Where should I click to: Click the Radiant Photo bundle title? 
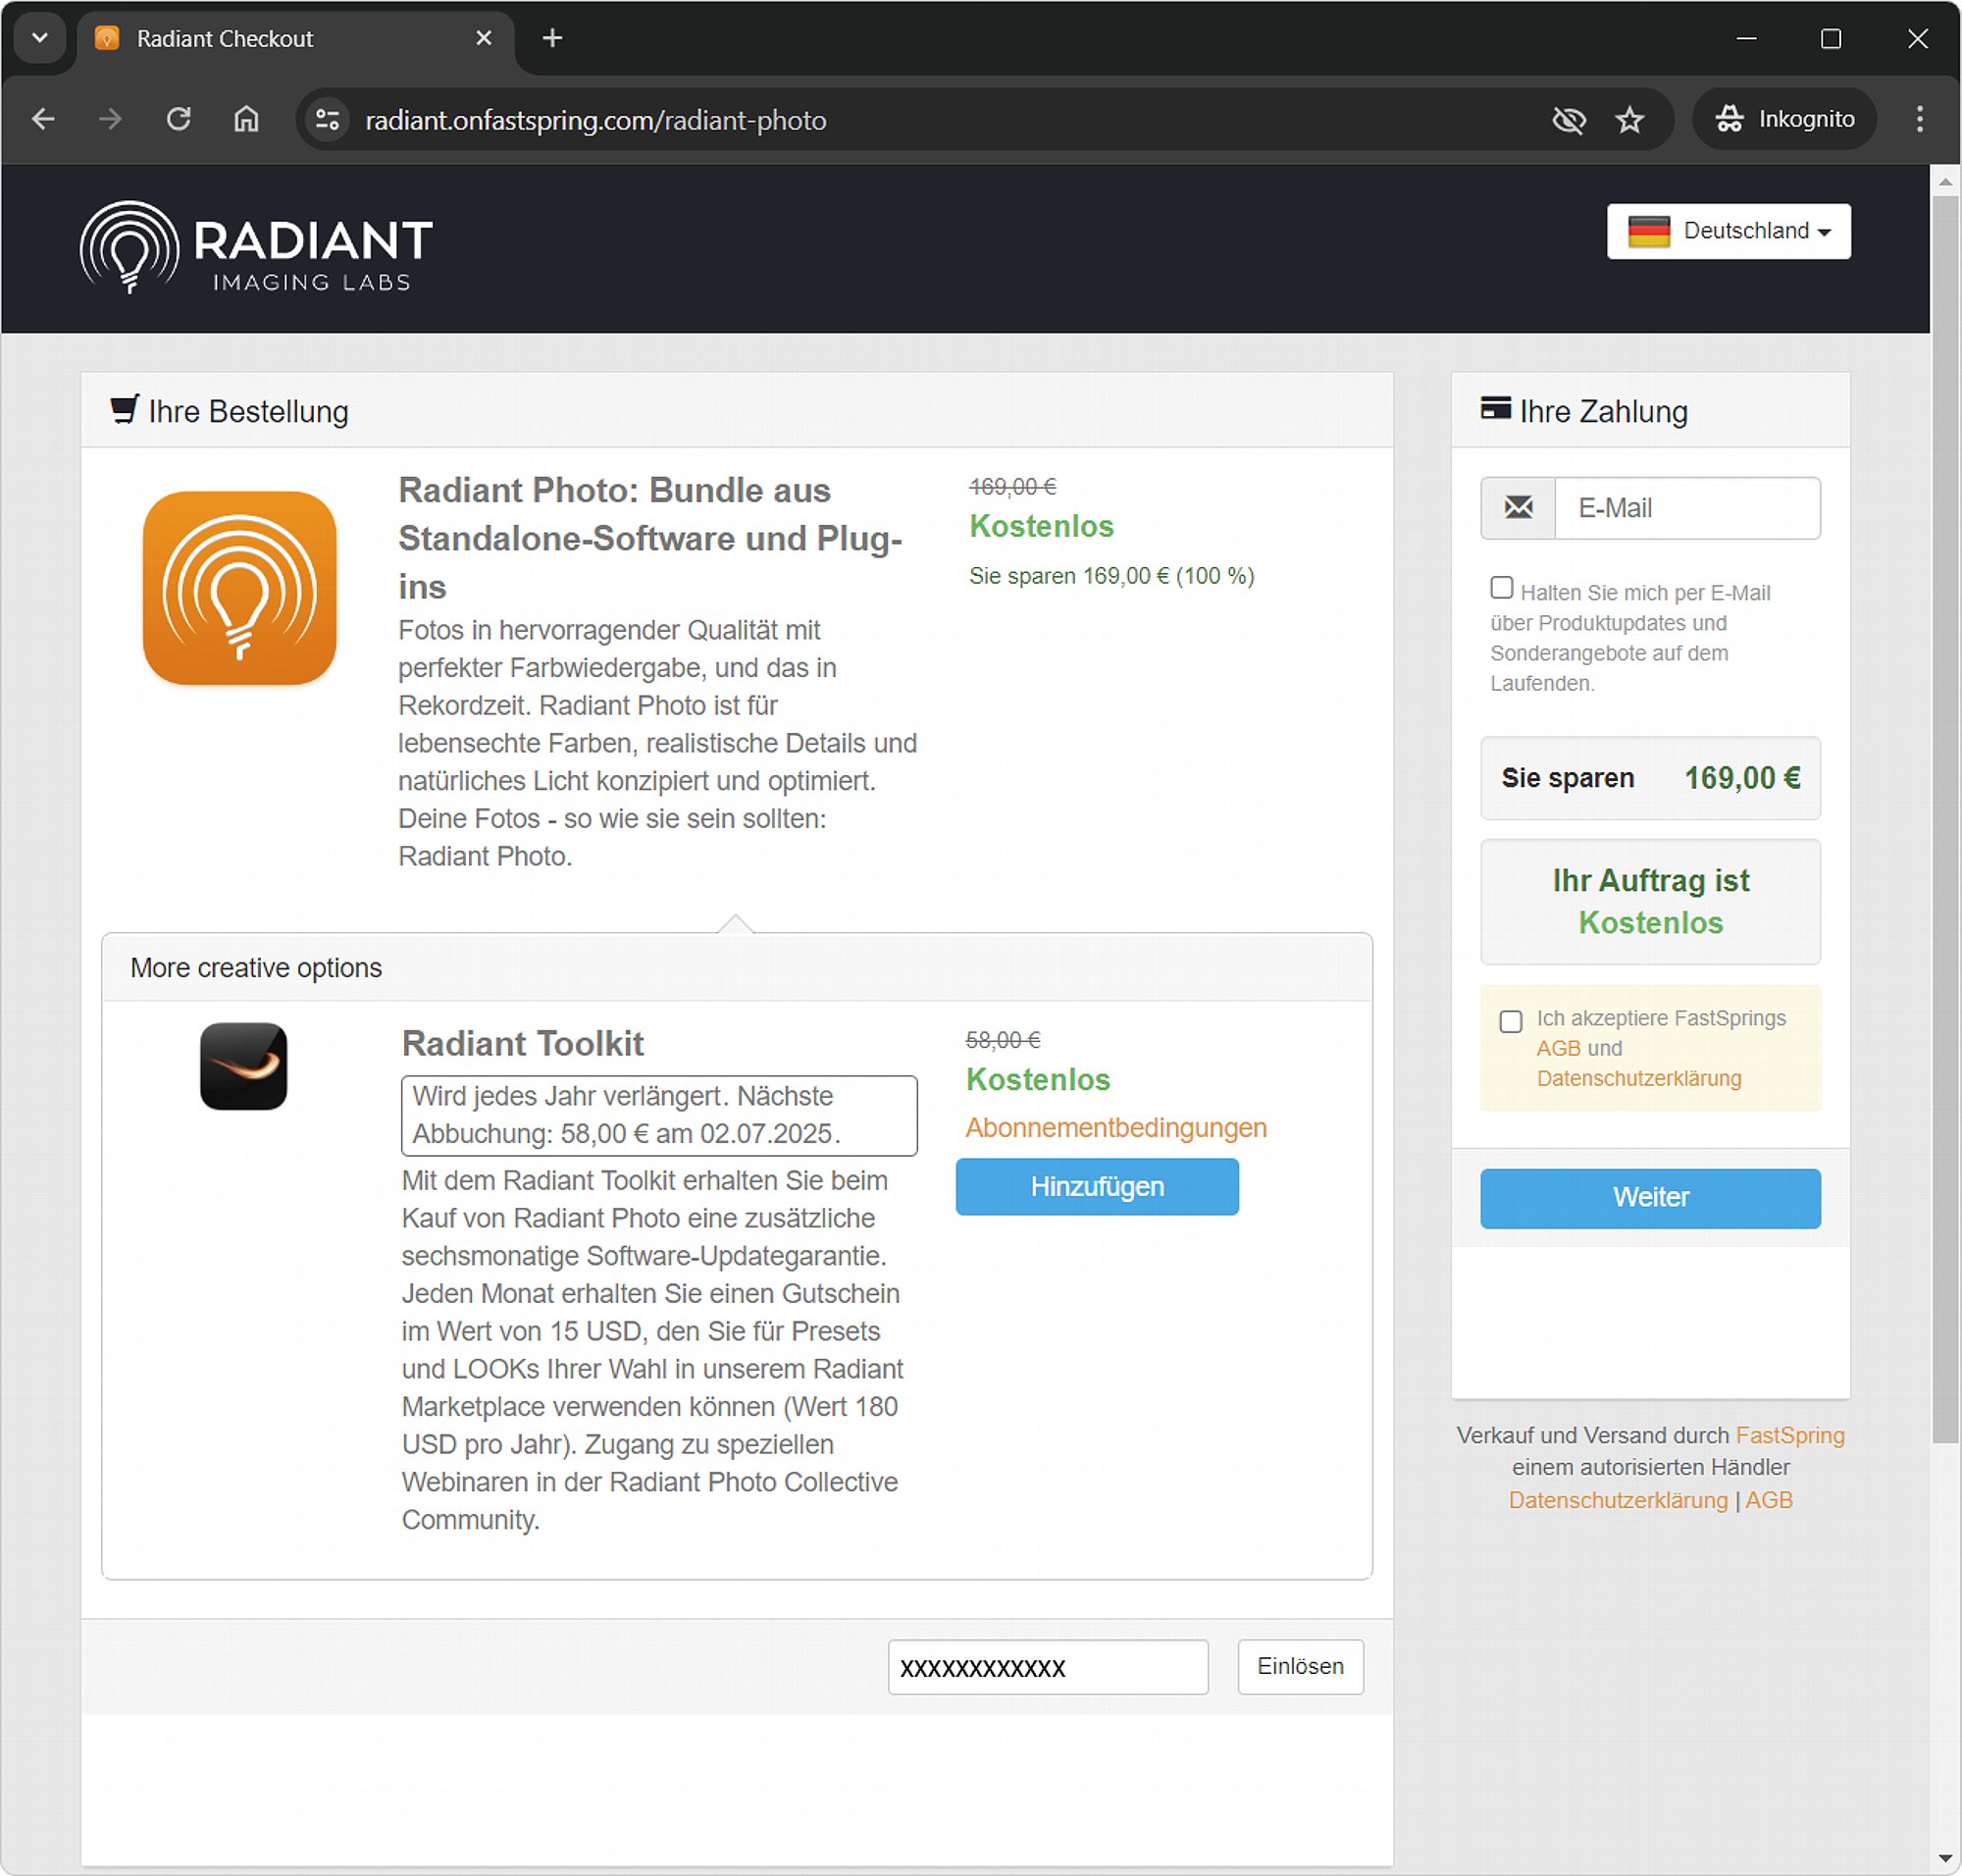(x=651, y=538)
